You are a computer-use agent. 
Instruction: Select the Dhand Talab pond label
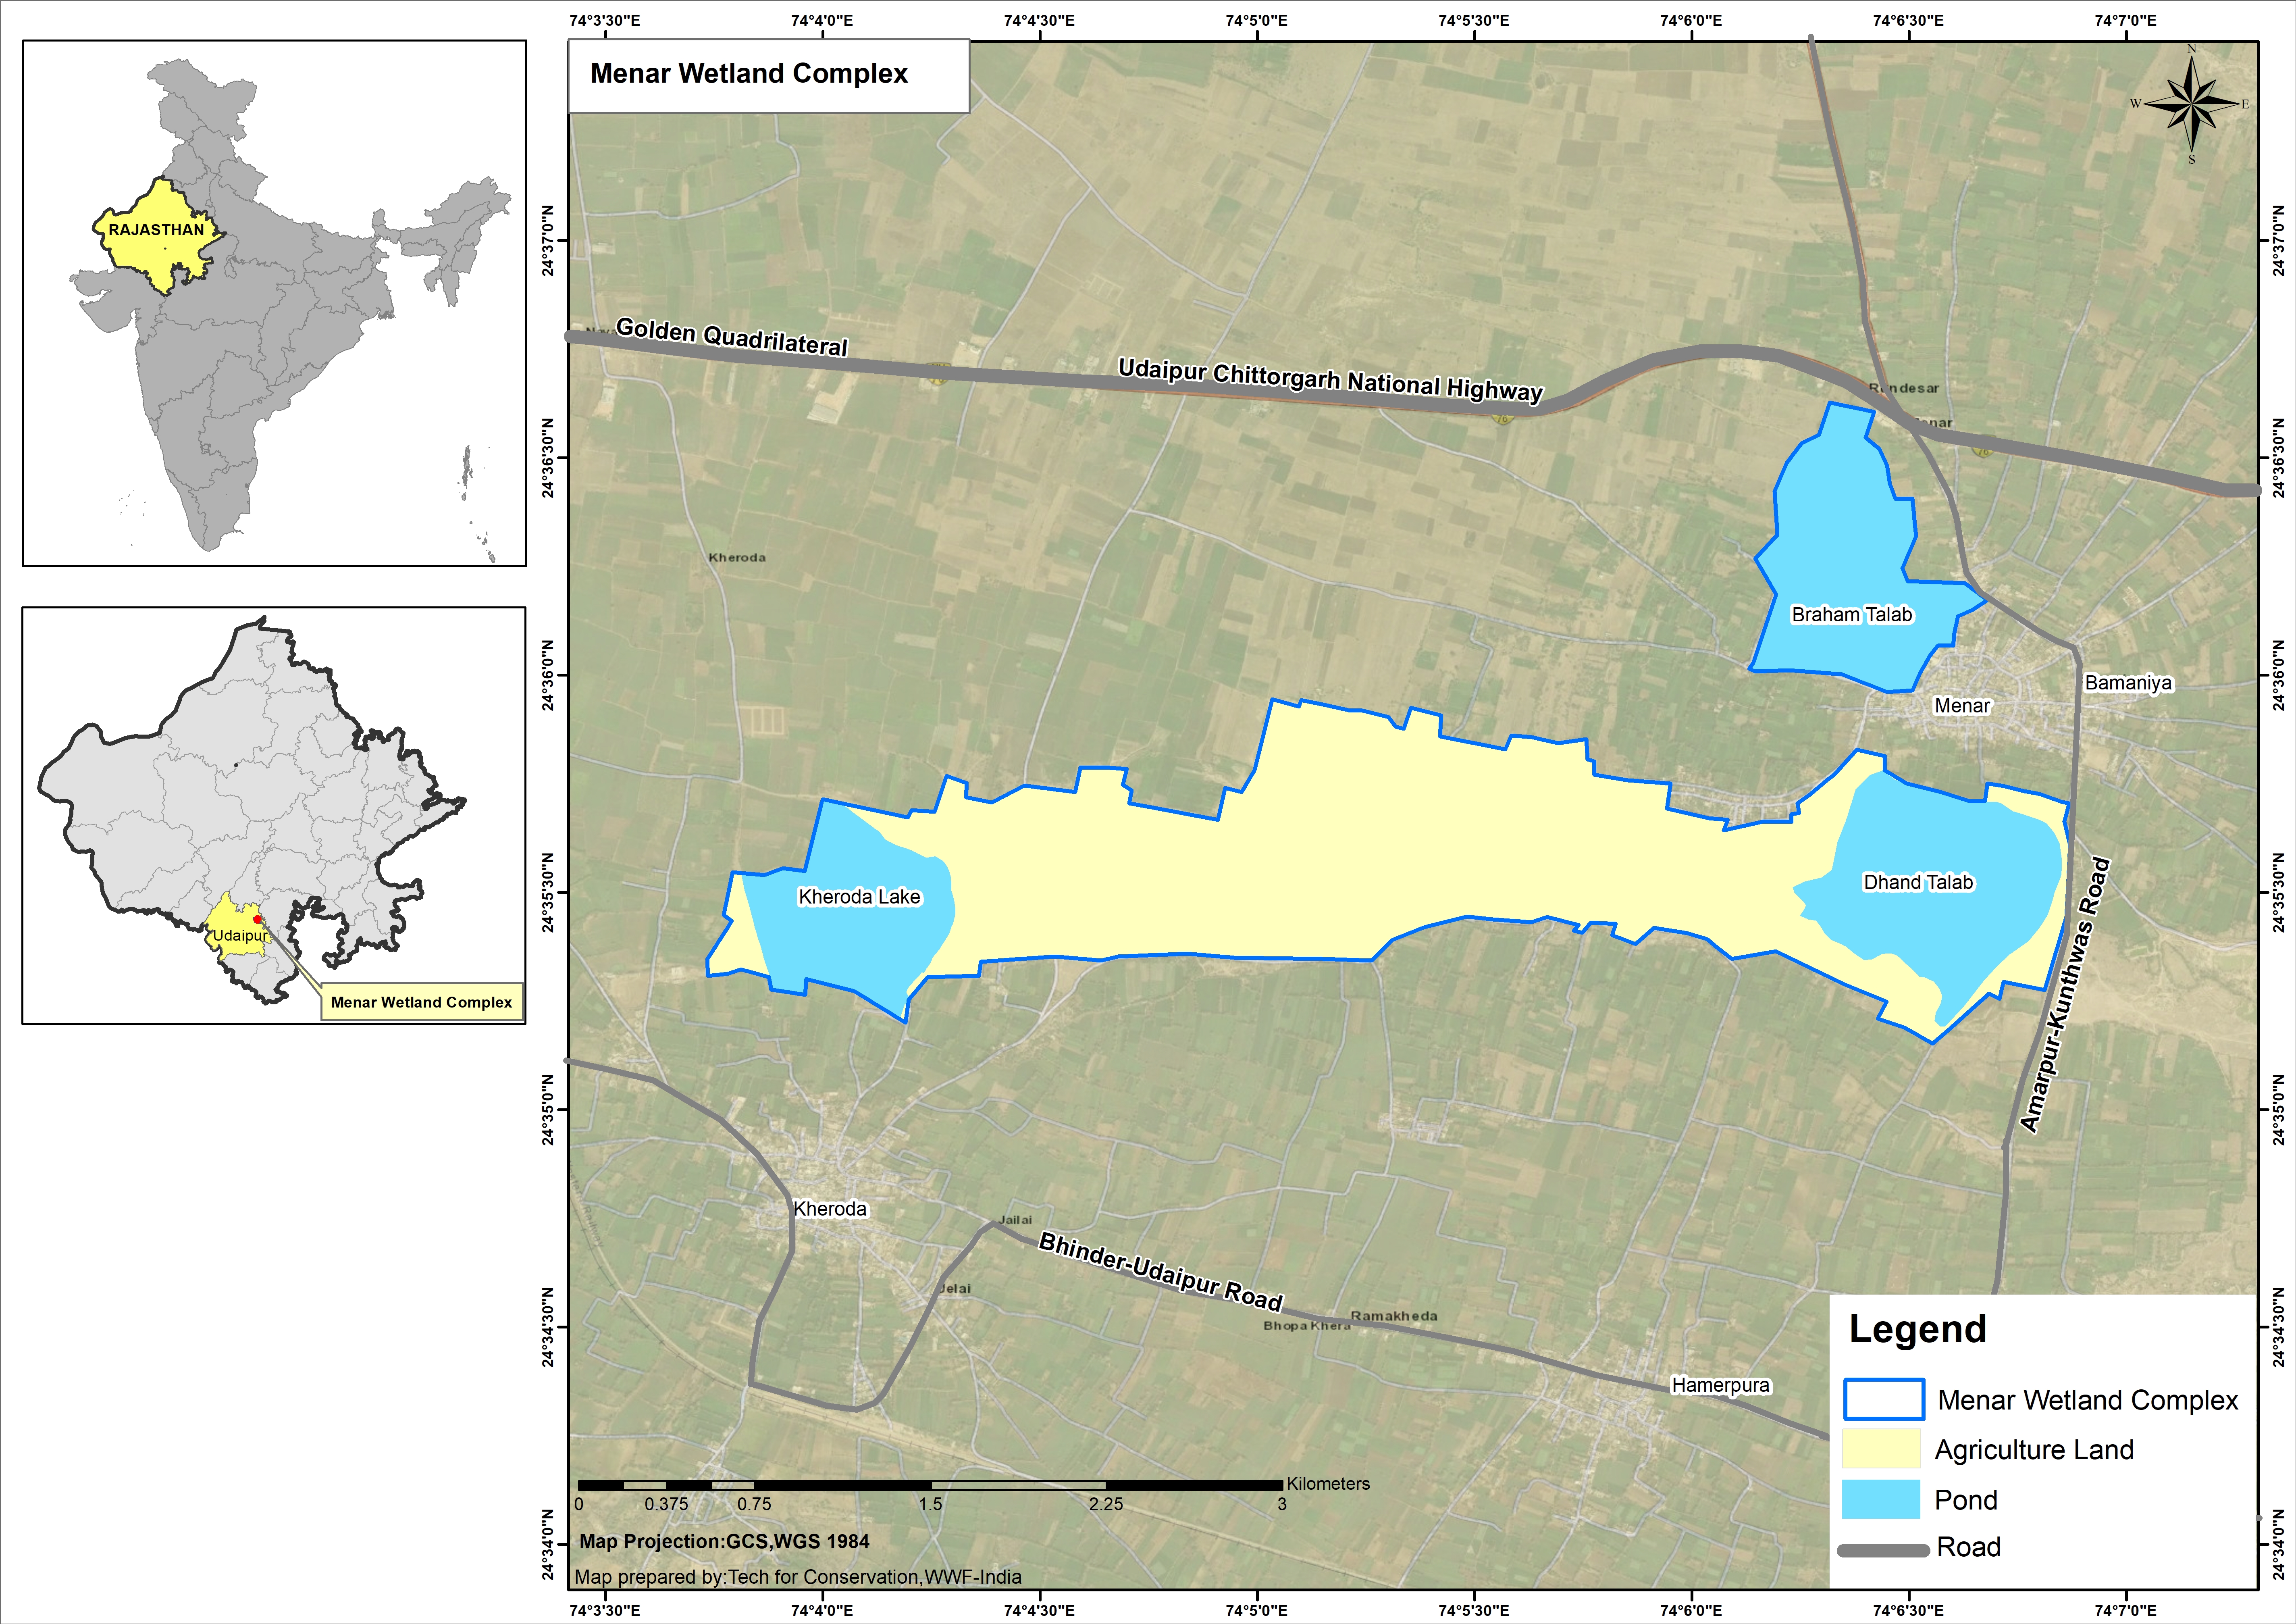pos(1918,882)
